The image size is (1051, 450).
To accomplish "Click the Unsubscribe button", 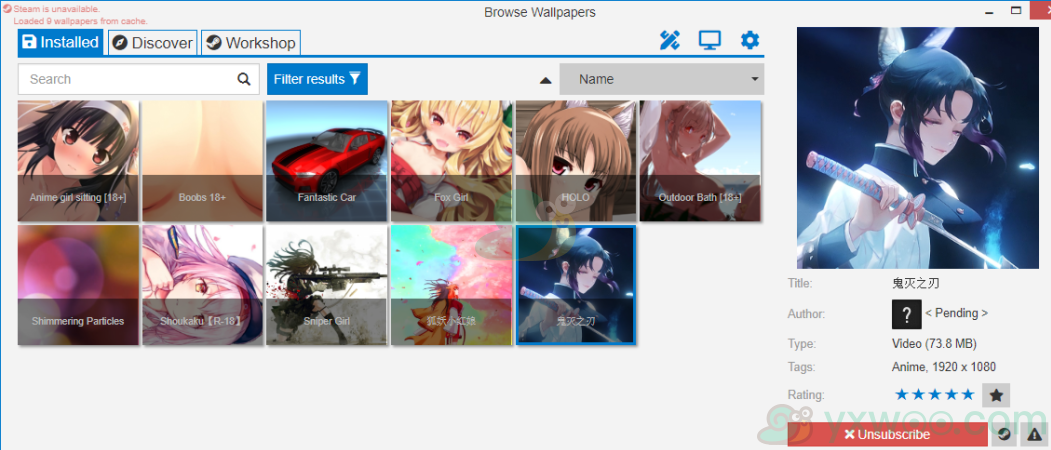I will (x=887, y=435).
